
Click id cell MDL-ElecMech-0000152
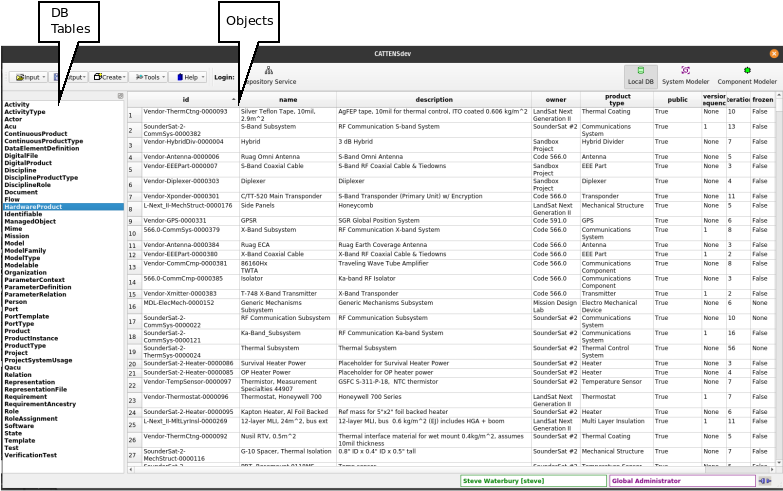point(190,306)
